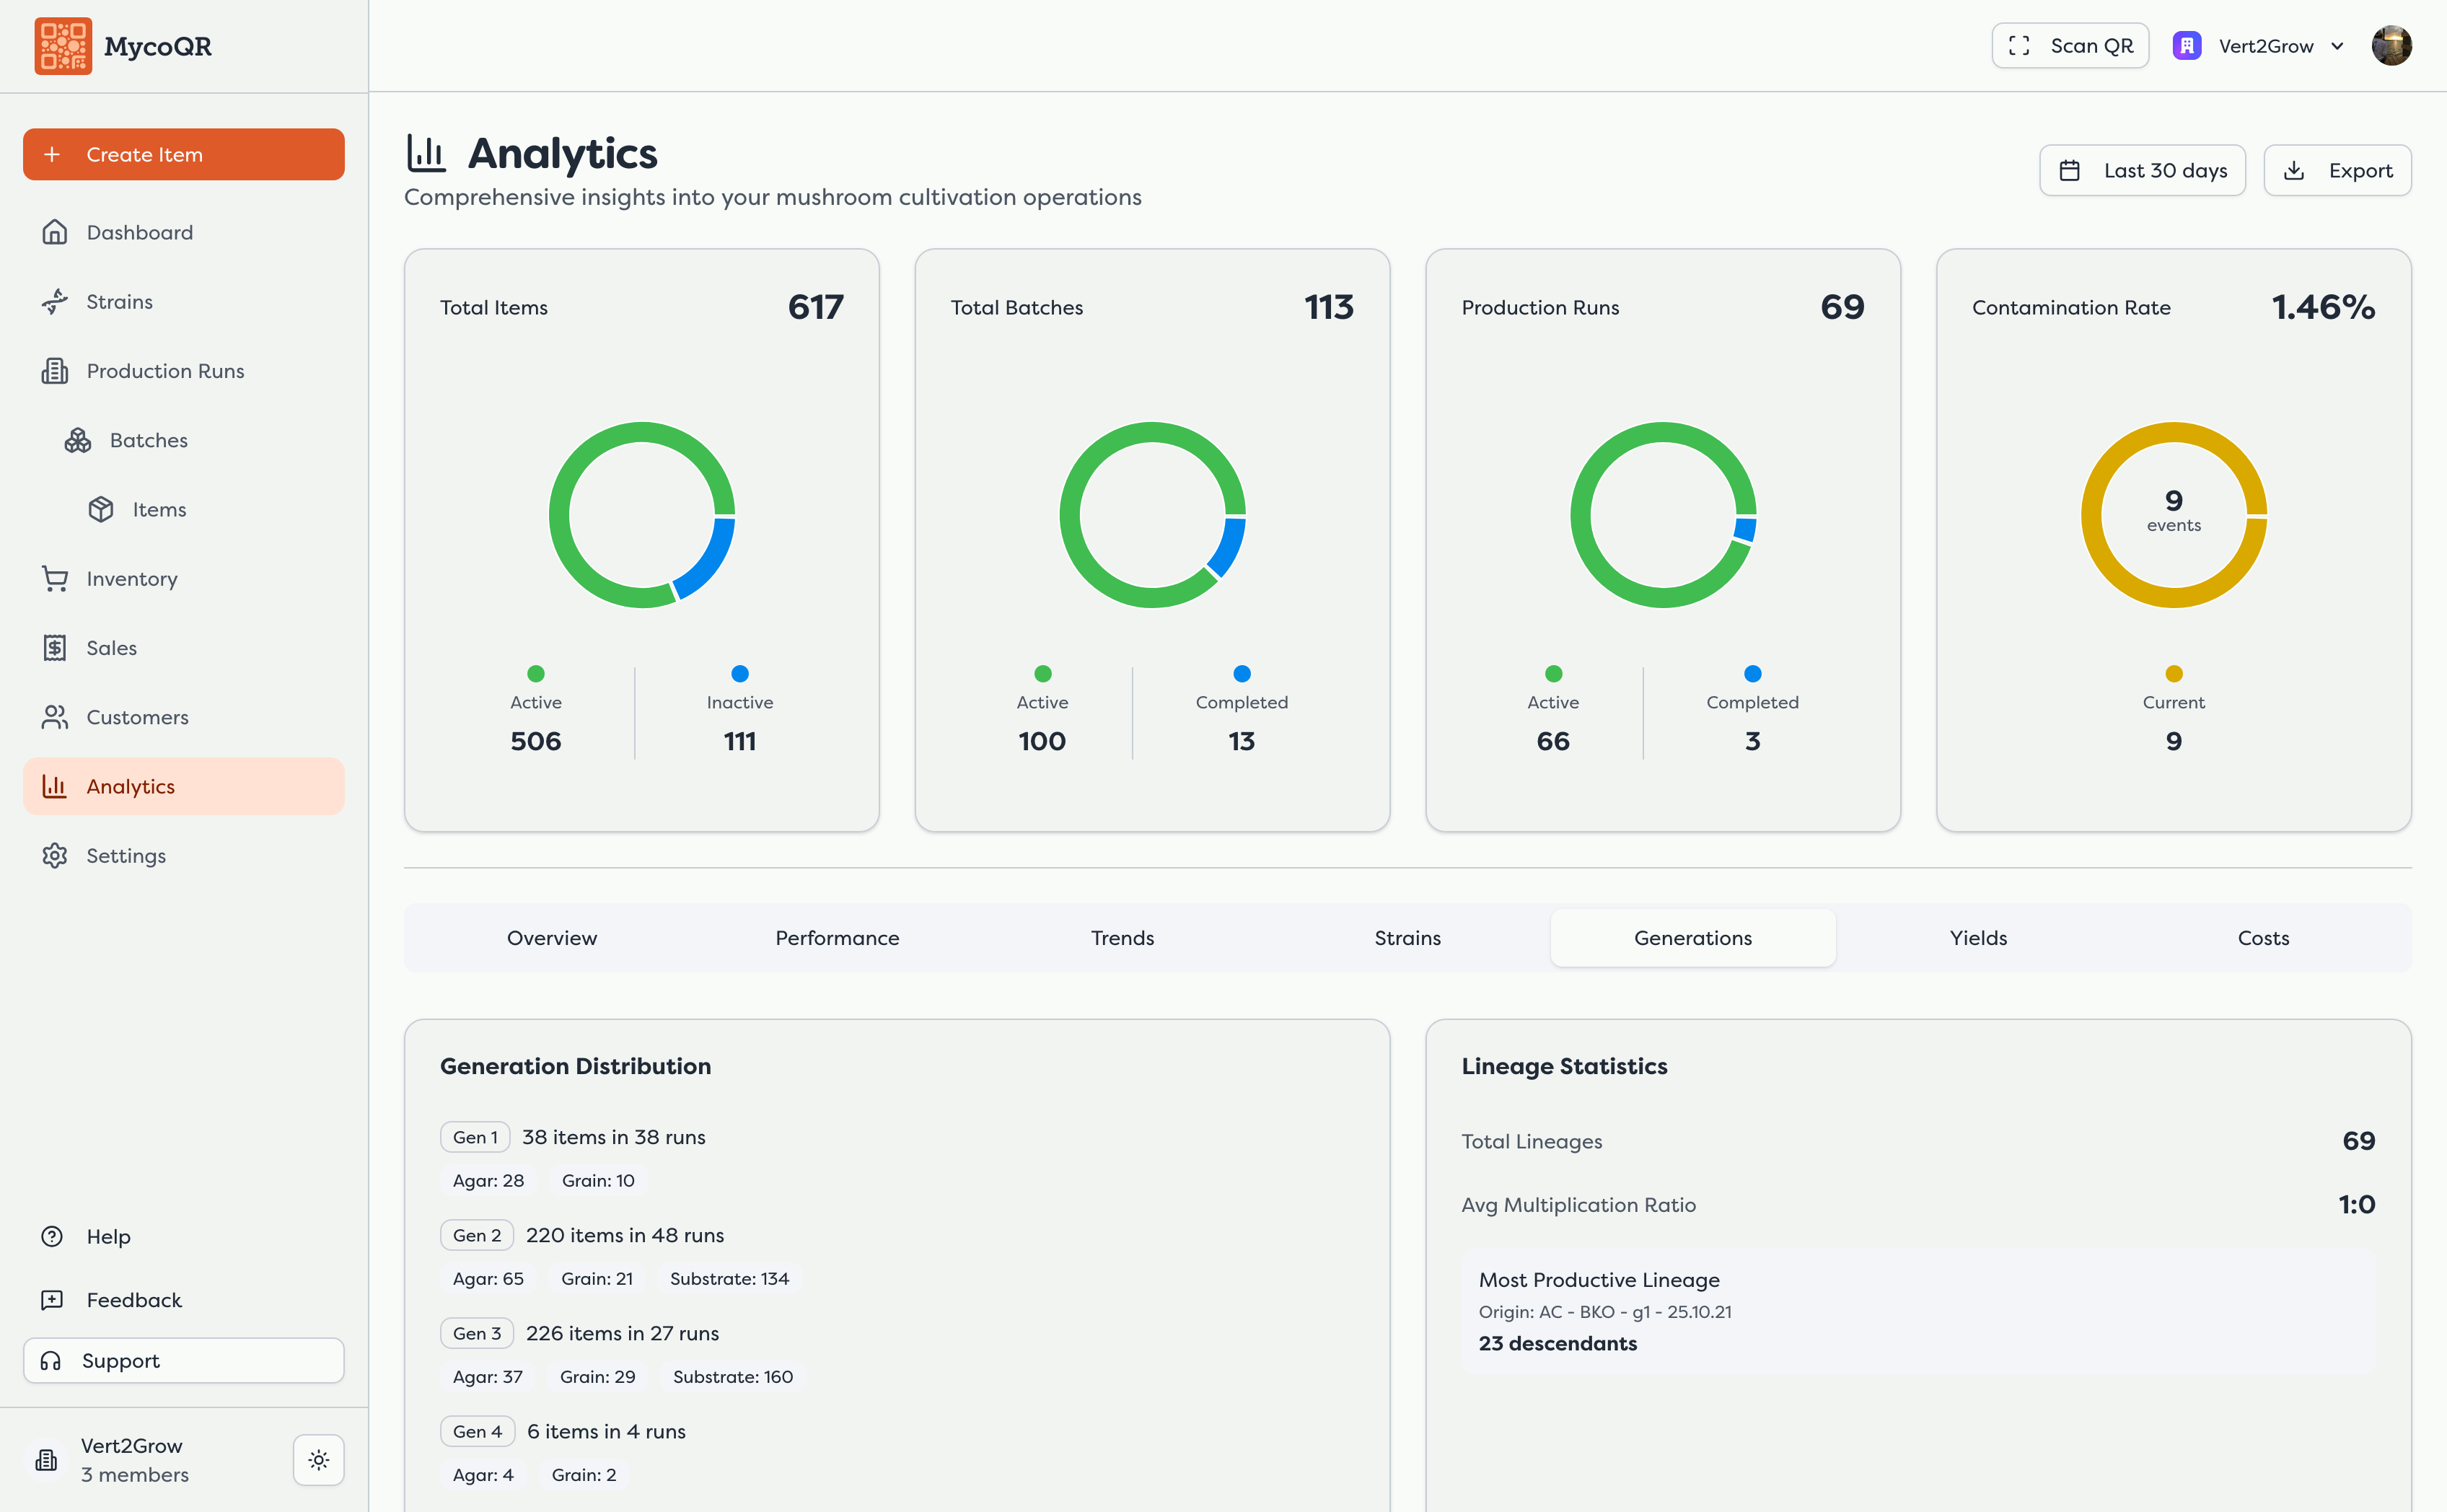
Task: Open the Last 30 days date range
Action: (2142, 171)
